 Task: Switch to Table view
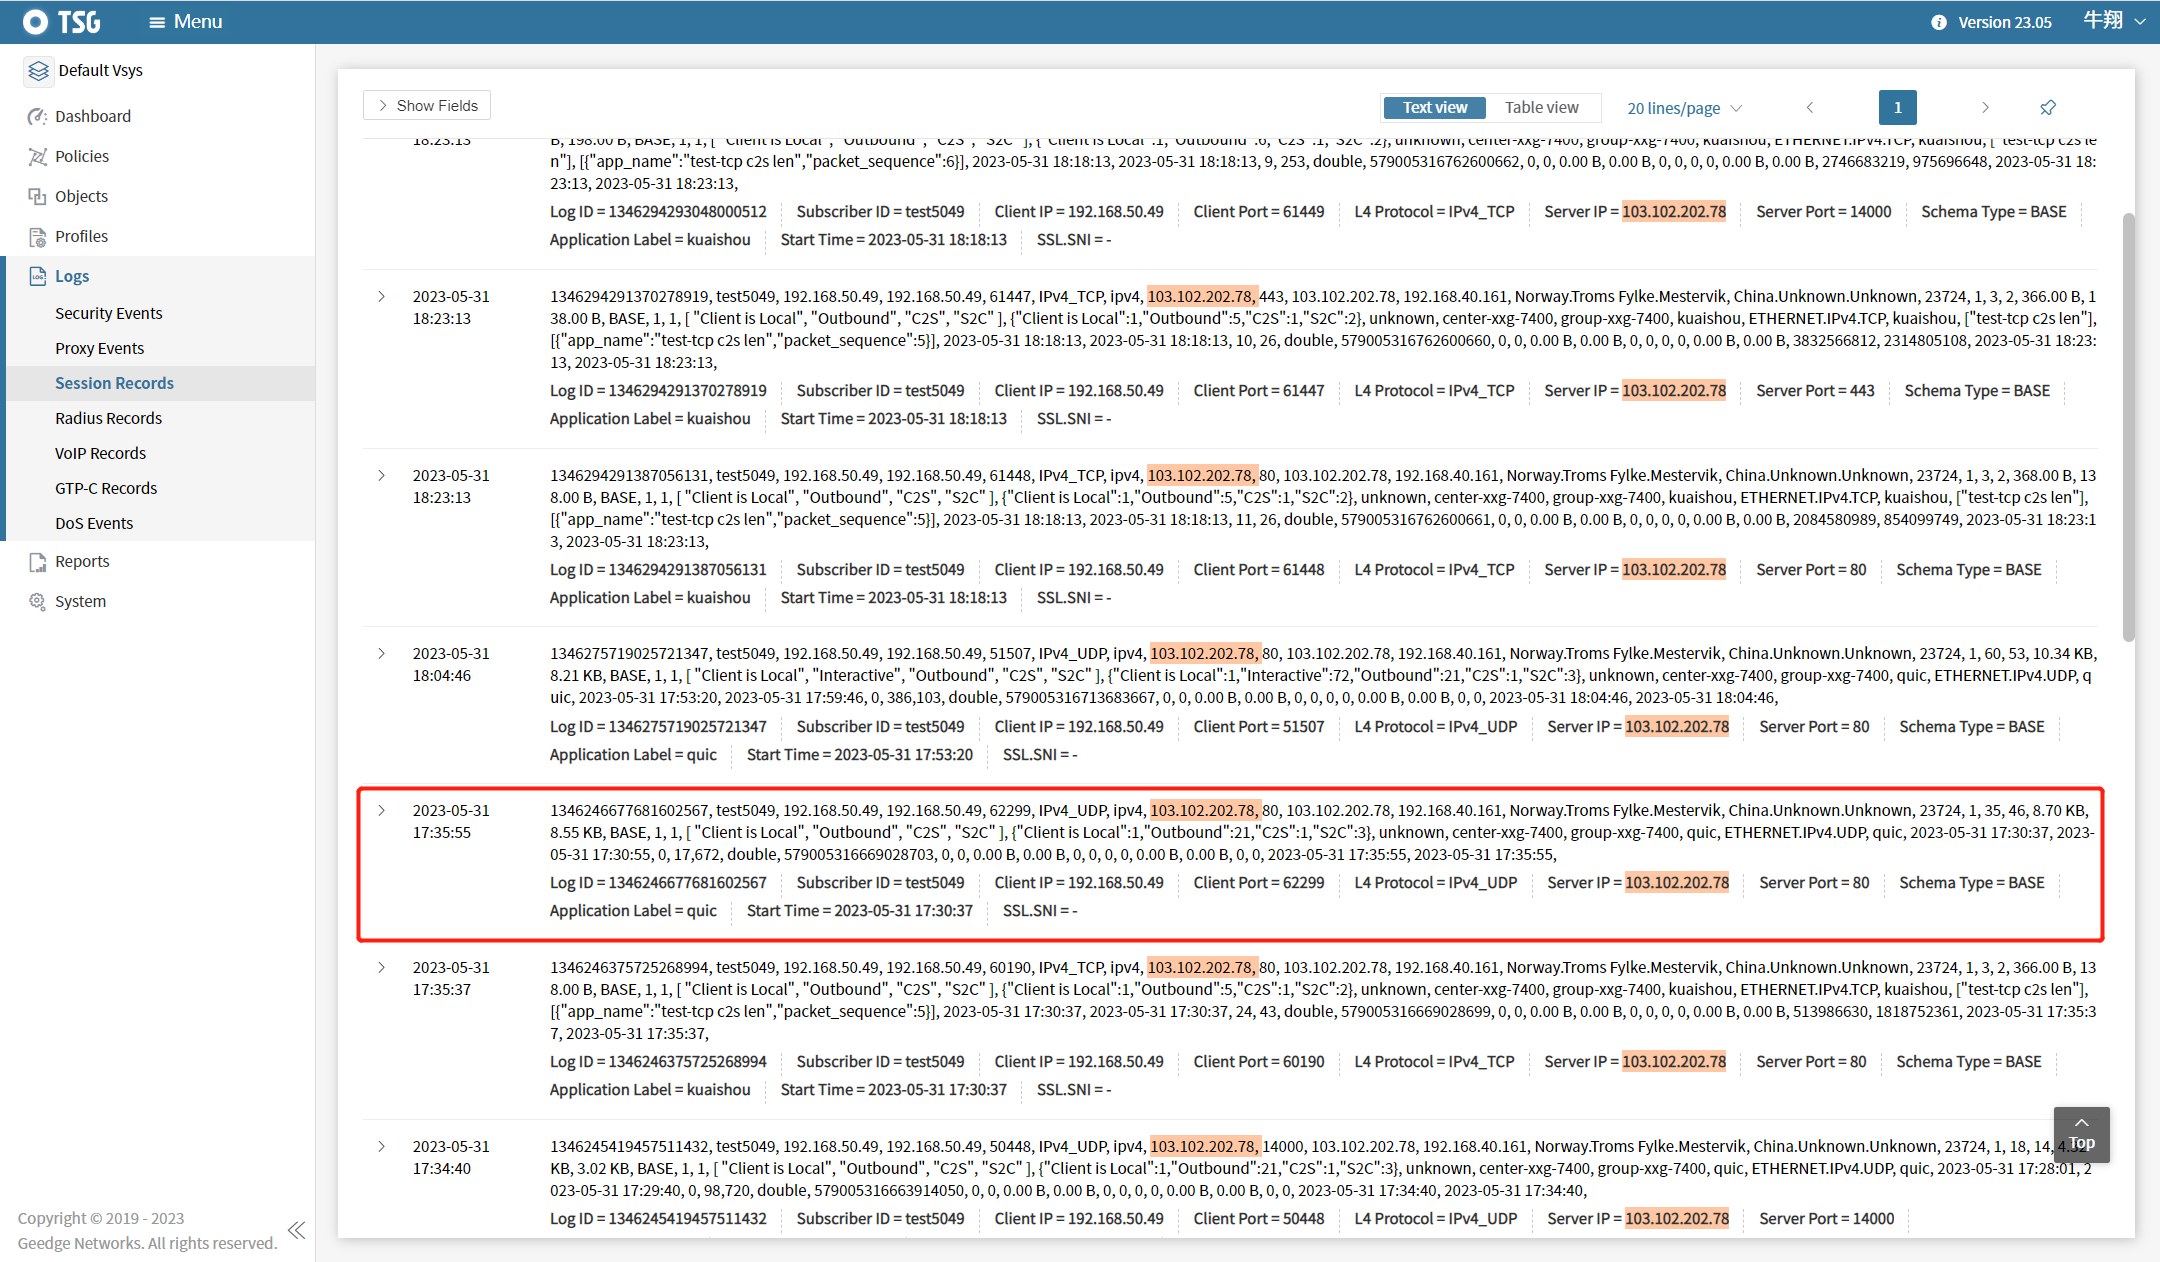[1541, 107]
